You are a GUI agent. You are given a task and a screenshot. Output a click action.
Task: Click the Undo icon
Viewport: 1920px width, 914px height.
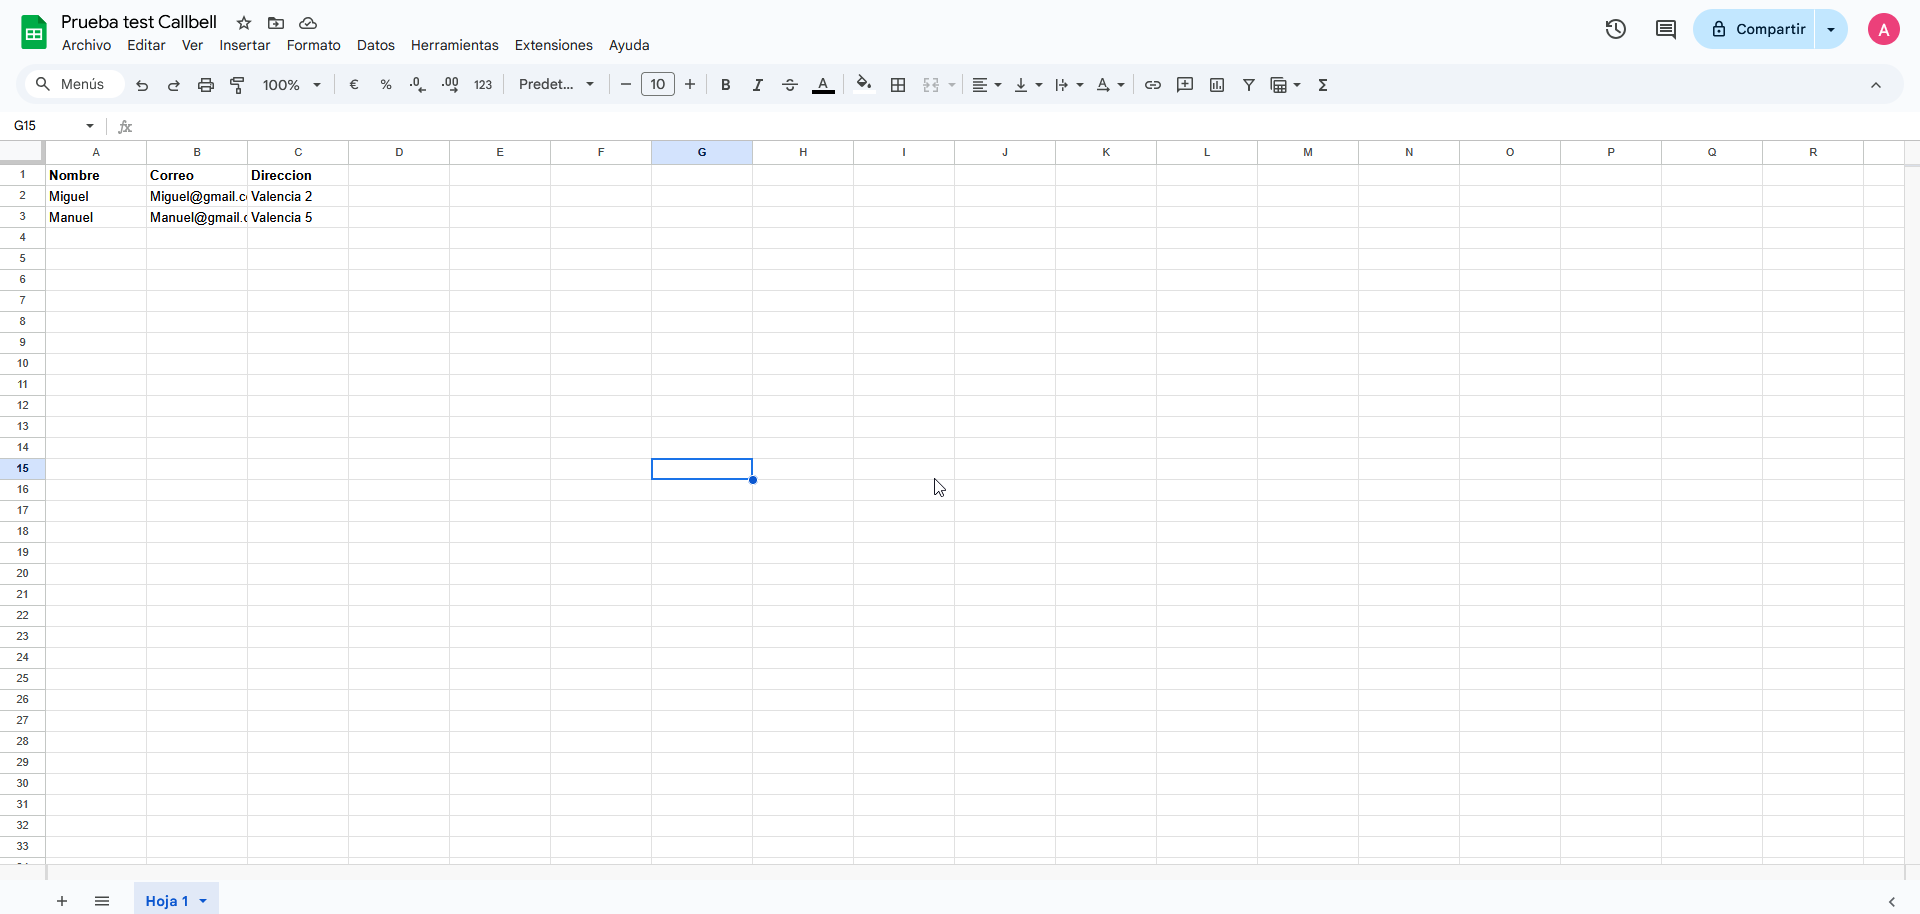click(x=142, y=85)
